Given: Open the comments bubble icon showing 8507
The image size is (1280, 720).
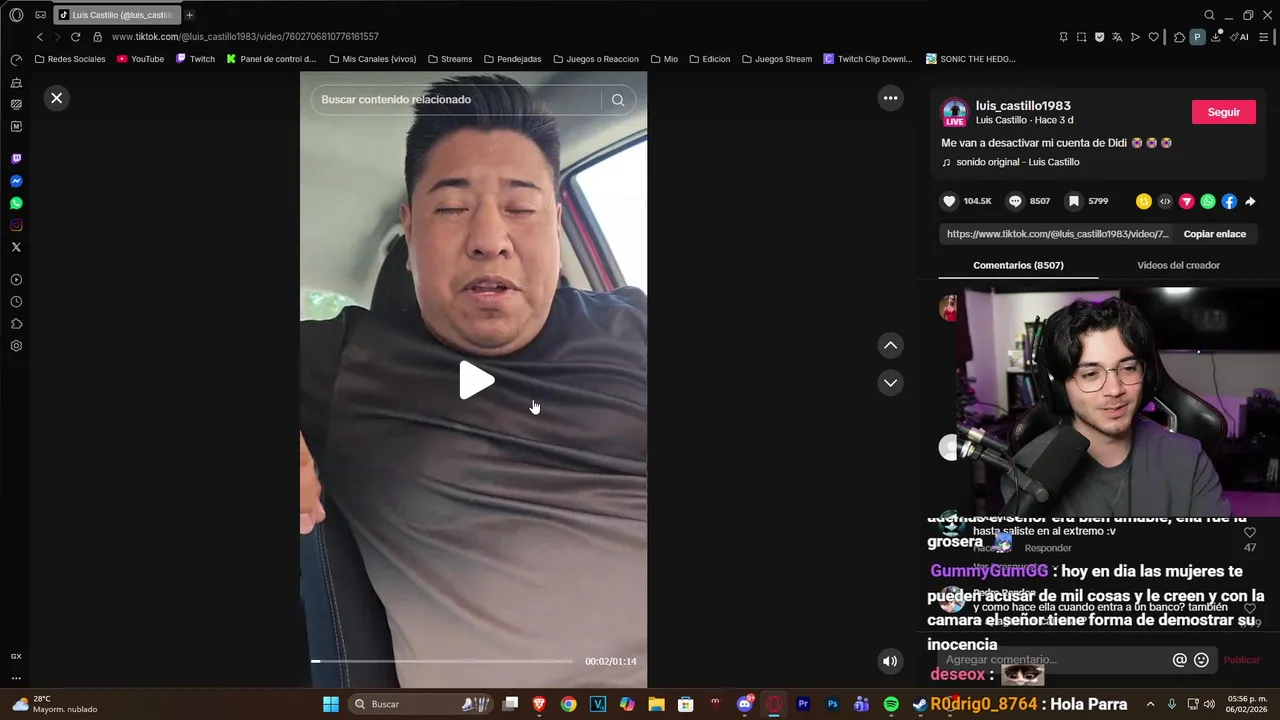Looking at the screenshot, I should pos(1015,201).
